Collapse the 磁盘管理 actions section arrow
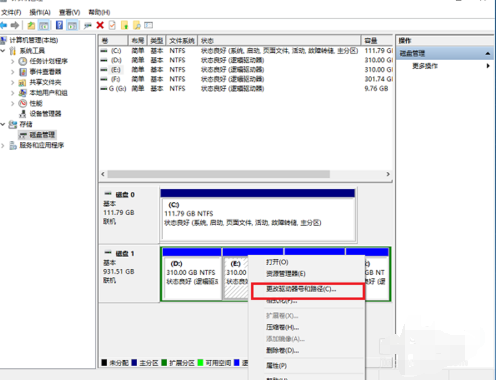Image resolution: width=498 pixels, height=385 pixels. [x=488, y=53]
